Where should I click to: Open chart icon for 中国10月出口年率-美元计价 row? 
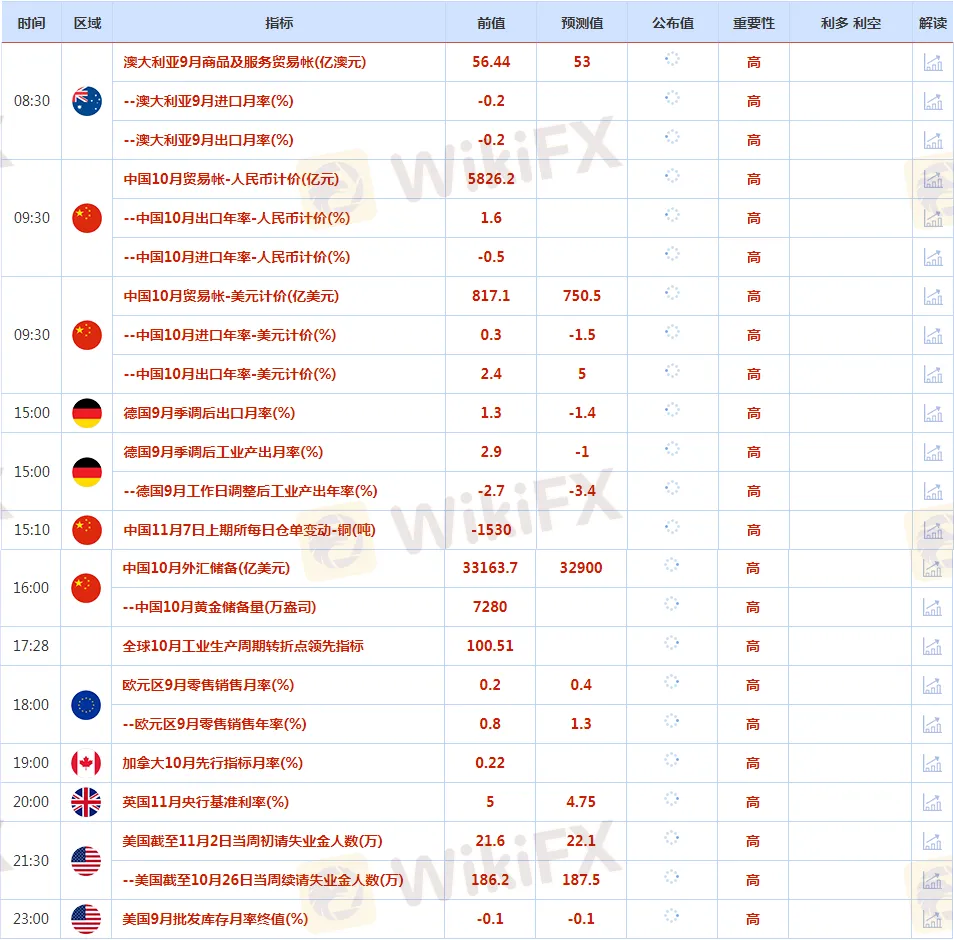933,374
